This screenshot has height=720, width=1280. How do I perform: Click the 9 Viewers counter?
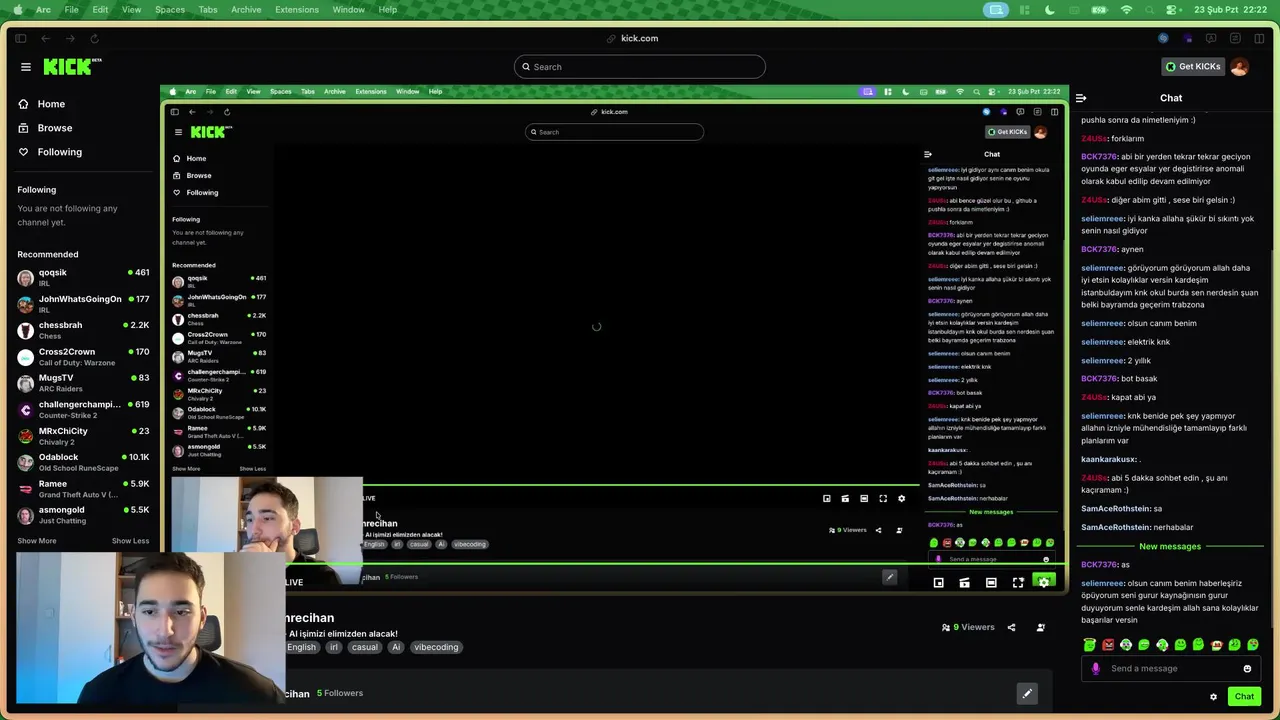coord(968,628)
